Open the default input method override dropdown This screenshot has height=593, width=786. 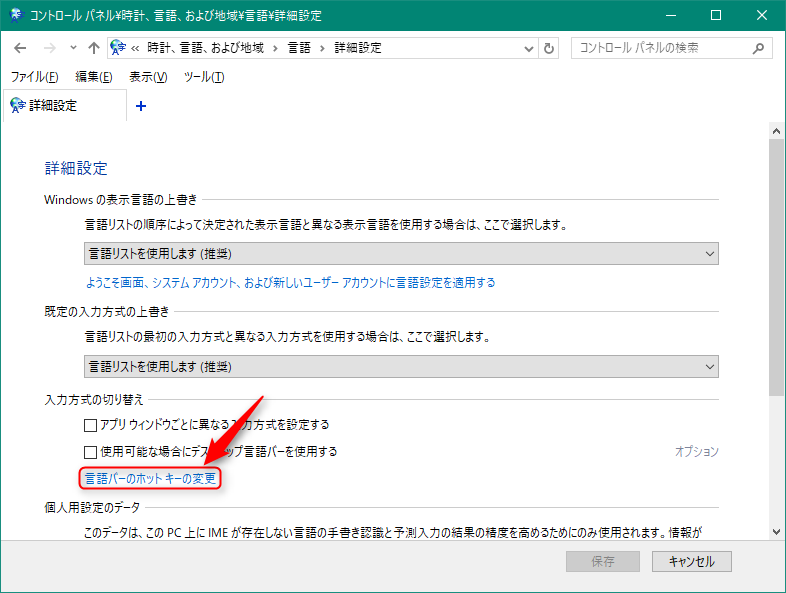point(401,366)
